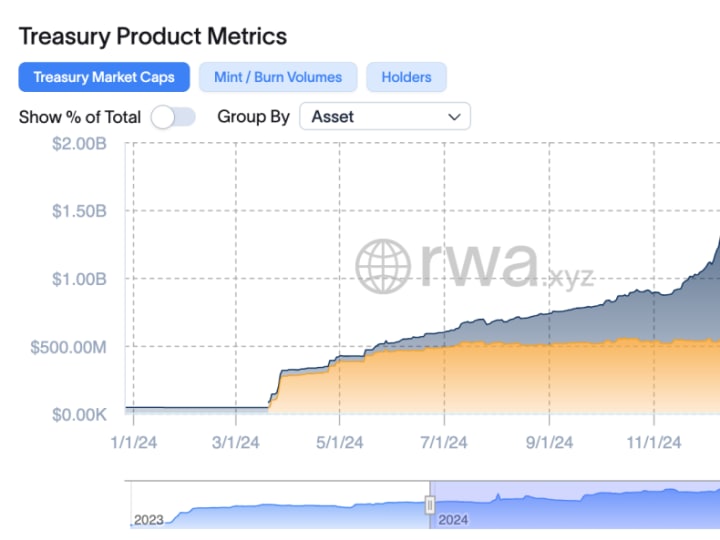Screen dimensions: 720x540
Task: Click the Treasury Product Metrics heading
Action: (153, 36)
